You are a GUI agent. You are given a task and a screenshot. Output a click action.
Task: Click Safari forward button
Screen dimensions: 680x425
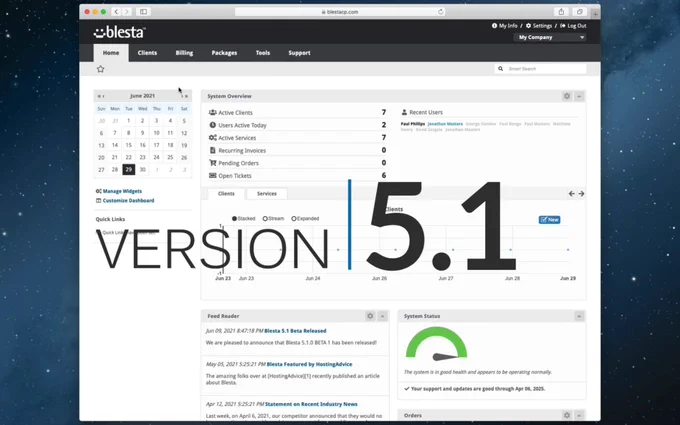pyautogui.click(x=127, y=12)
